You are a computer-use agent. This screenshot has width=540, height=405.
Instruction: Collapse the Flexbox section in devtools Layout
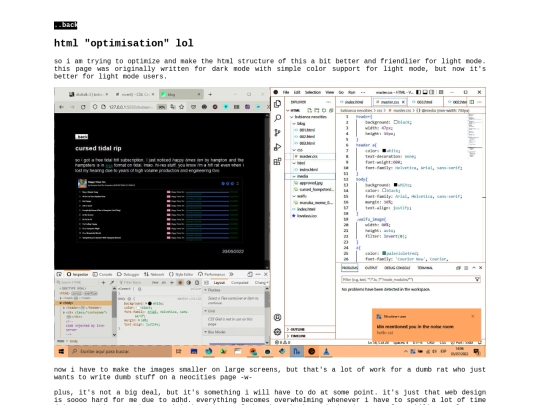coord(233,290)
